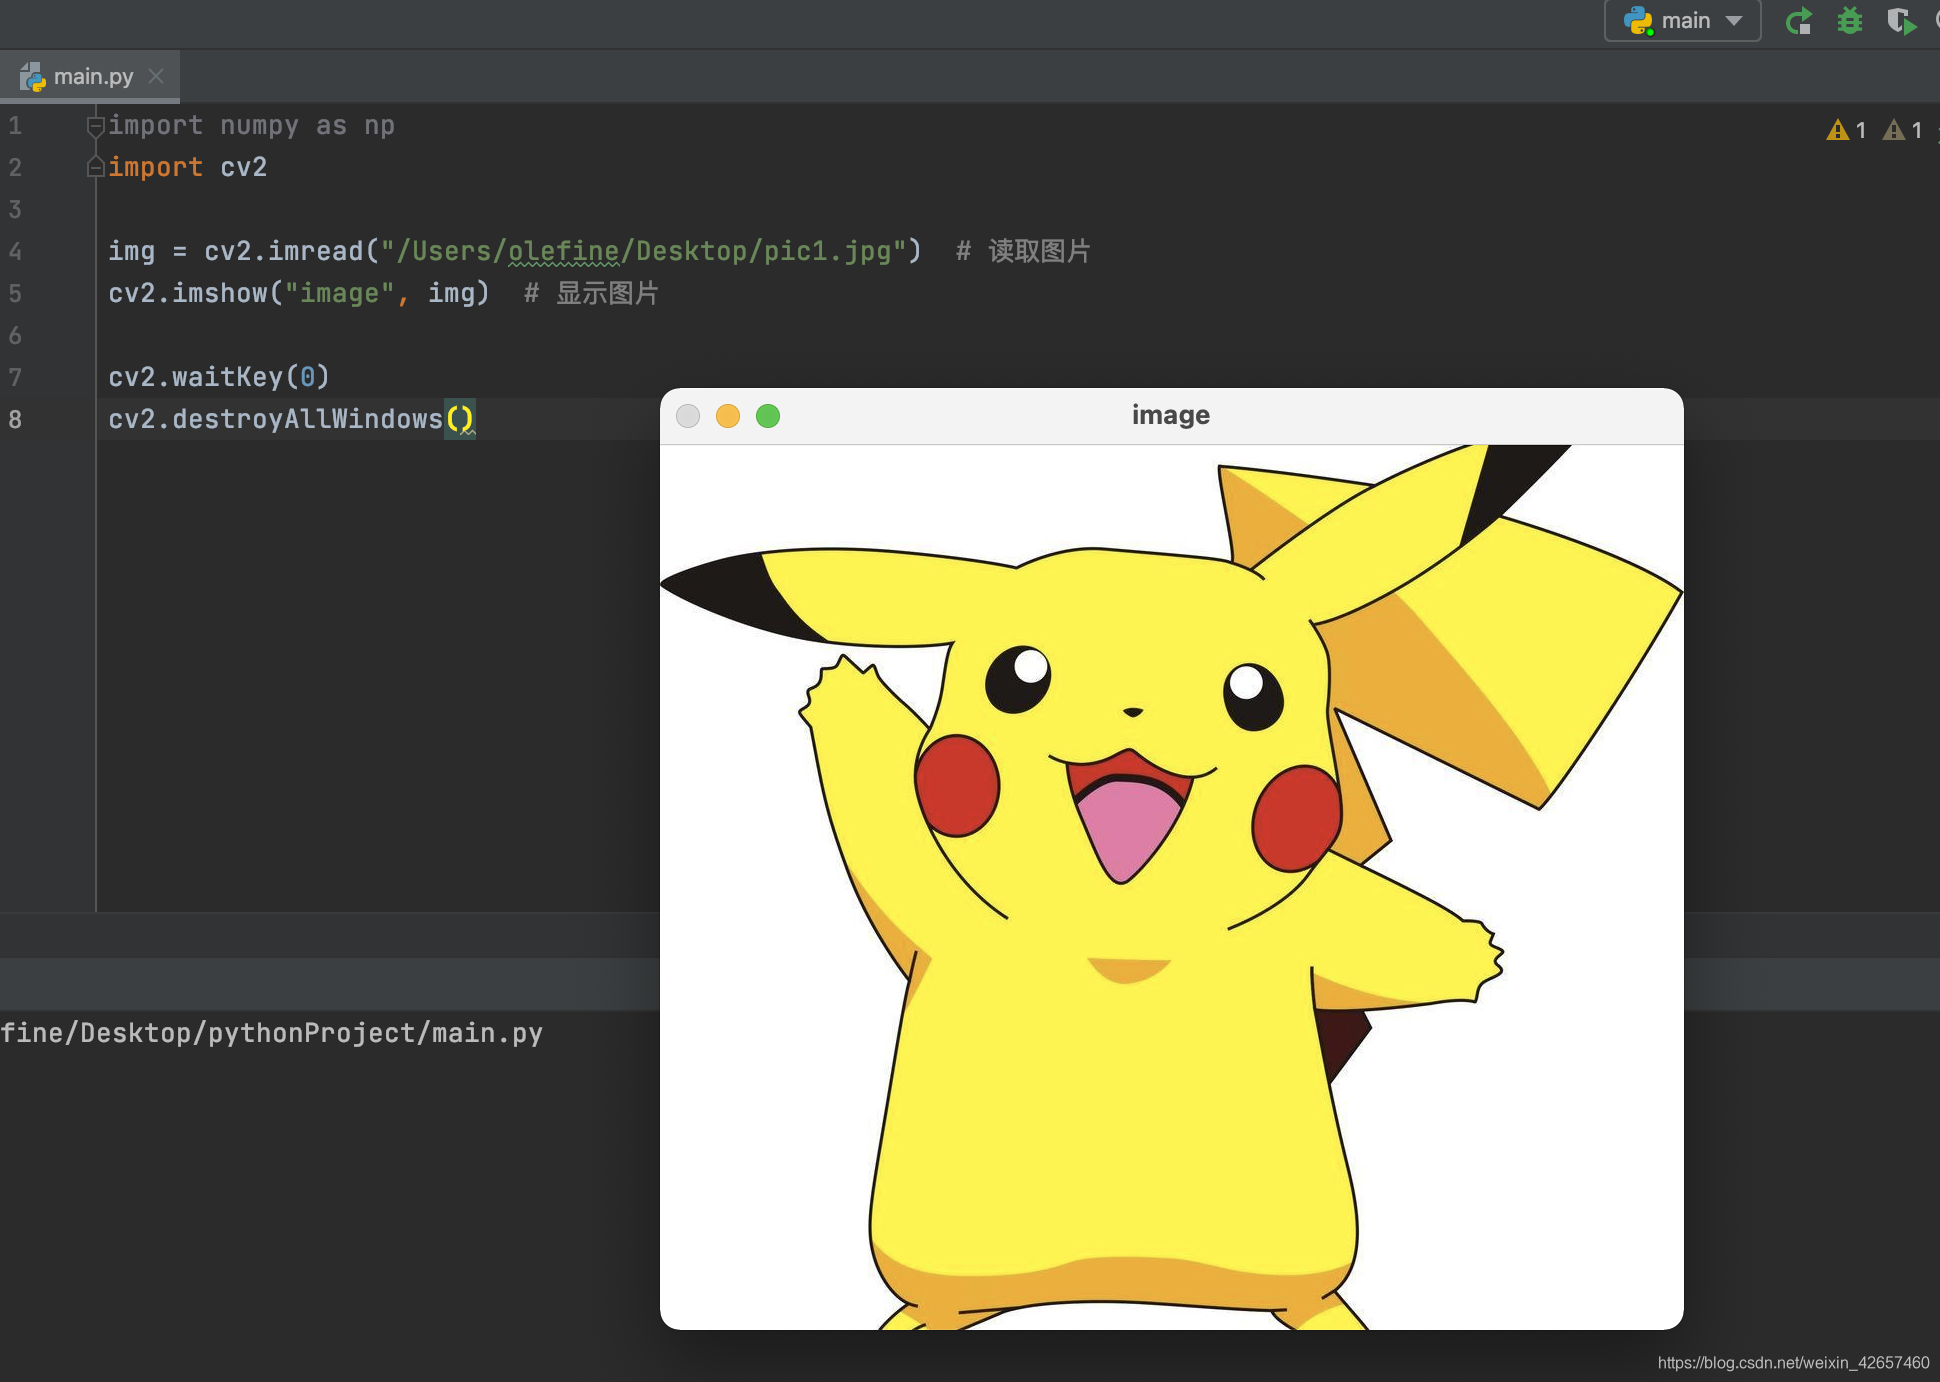Screen dimensions: 1940x1382
Task: Toggle a breakpoint at line number 8
Action: pyautogui.click(x=16, y=419)
